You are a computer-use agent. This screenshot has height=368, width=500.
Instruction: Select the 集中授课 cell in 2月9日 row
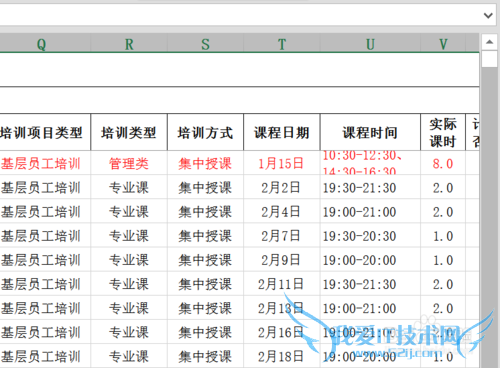(205, 260)
